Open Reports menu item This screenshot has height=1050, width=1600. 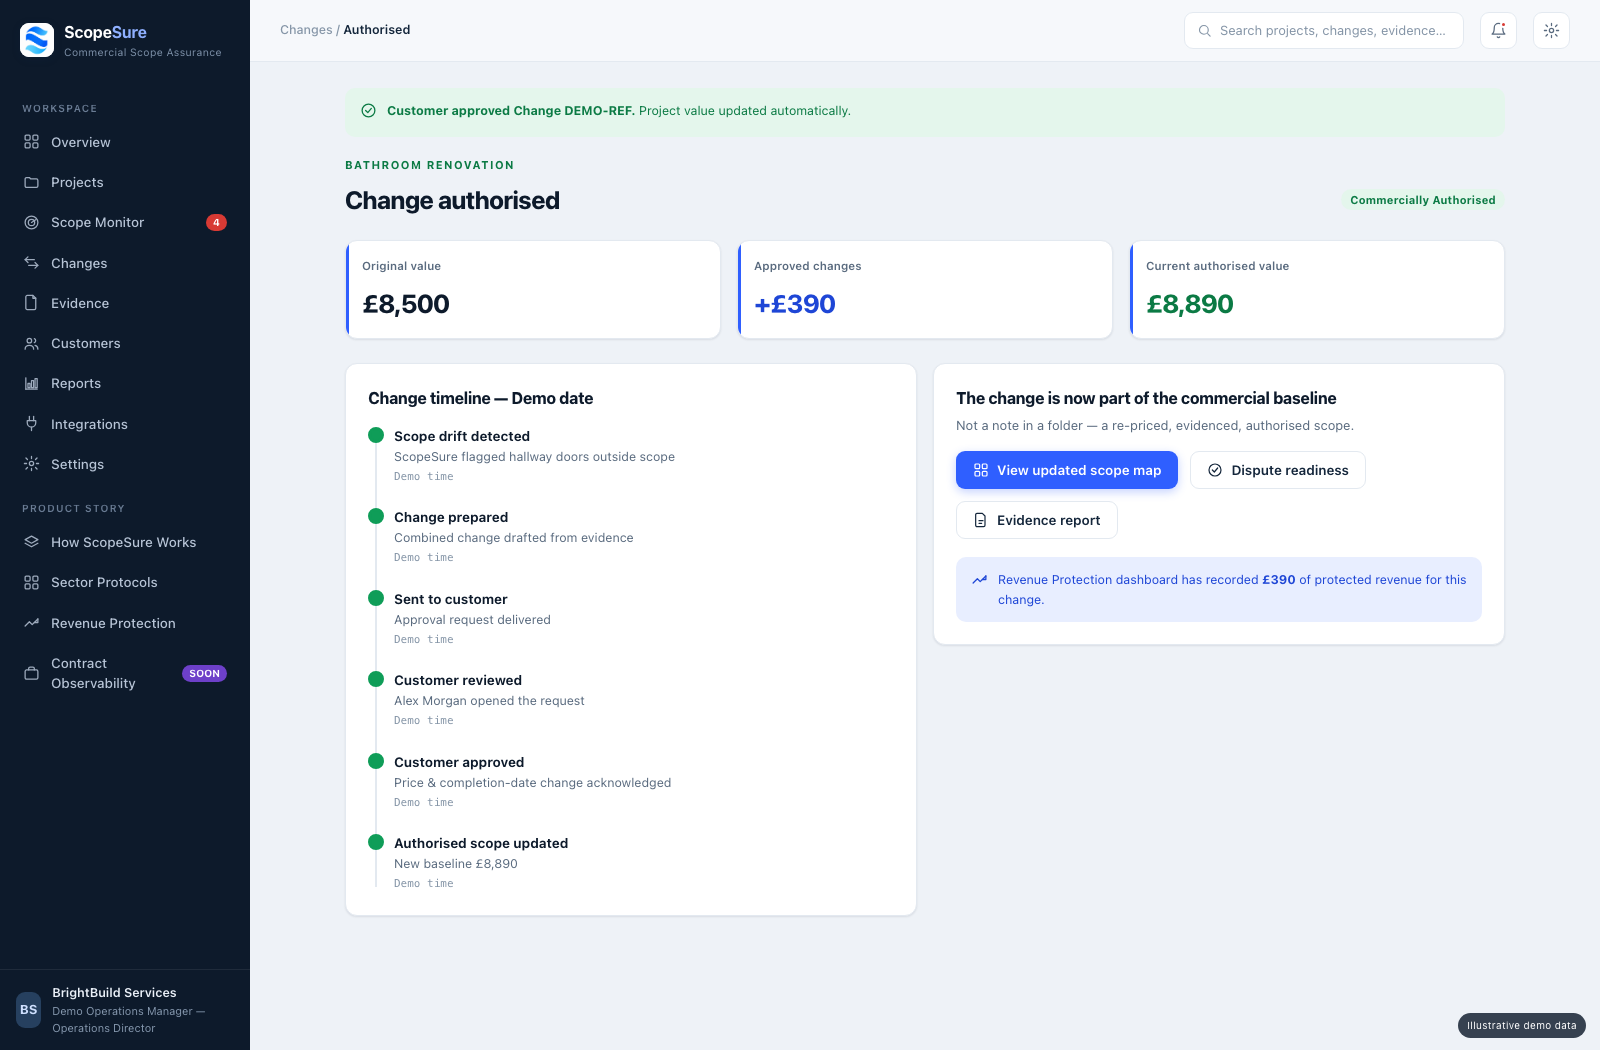tap(125, 383)
